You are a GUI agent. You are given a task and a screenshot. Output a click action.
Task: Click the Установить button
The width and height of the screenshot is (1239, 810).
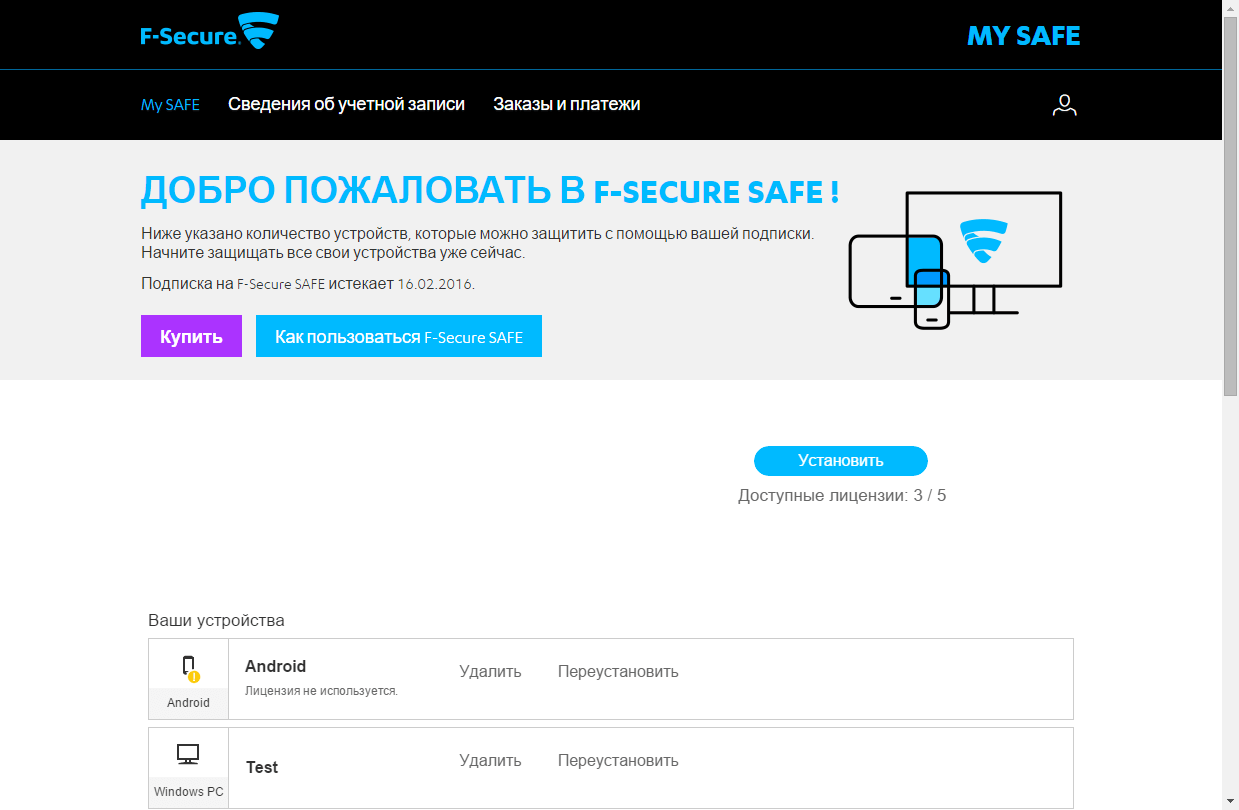840,461
